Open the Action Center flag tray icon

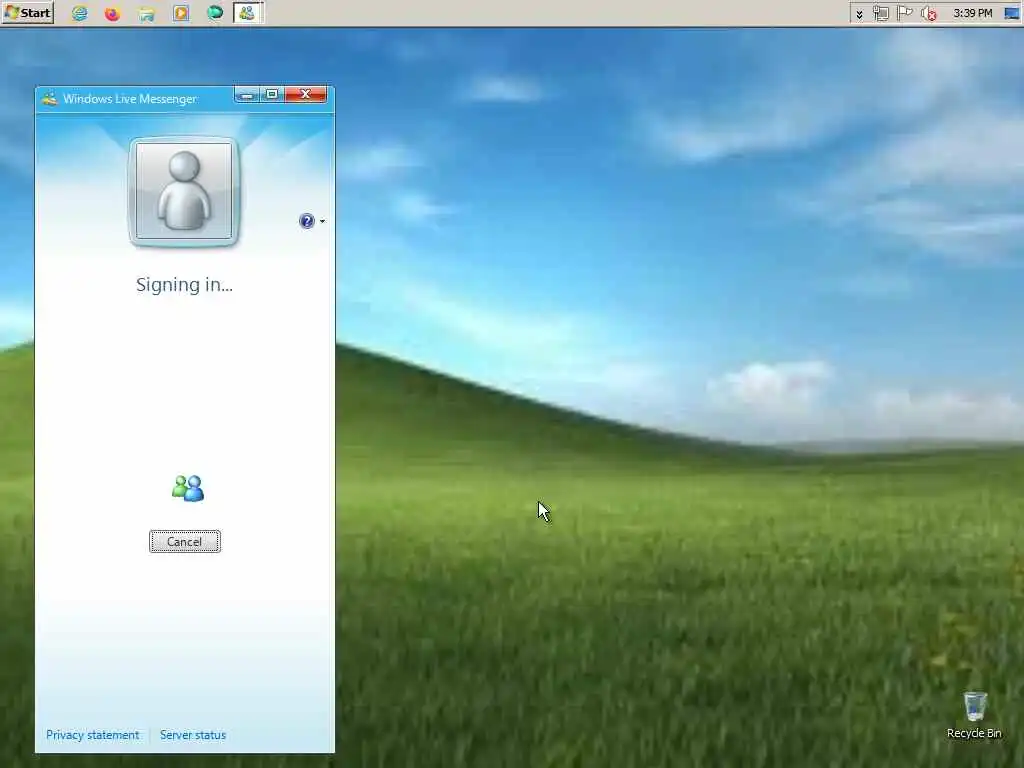[904, 13]
